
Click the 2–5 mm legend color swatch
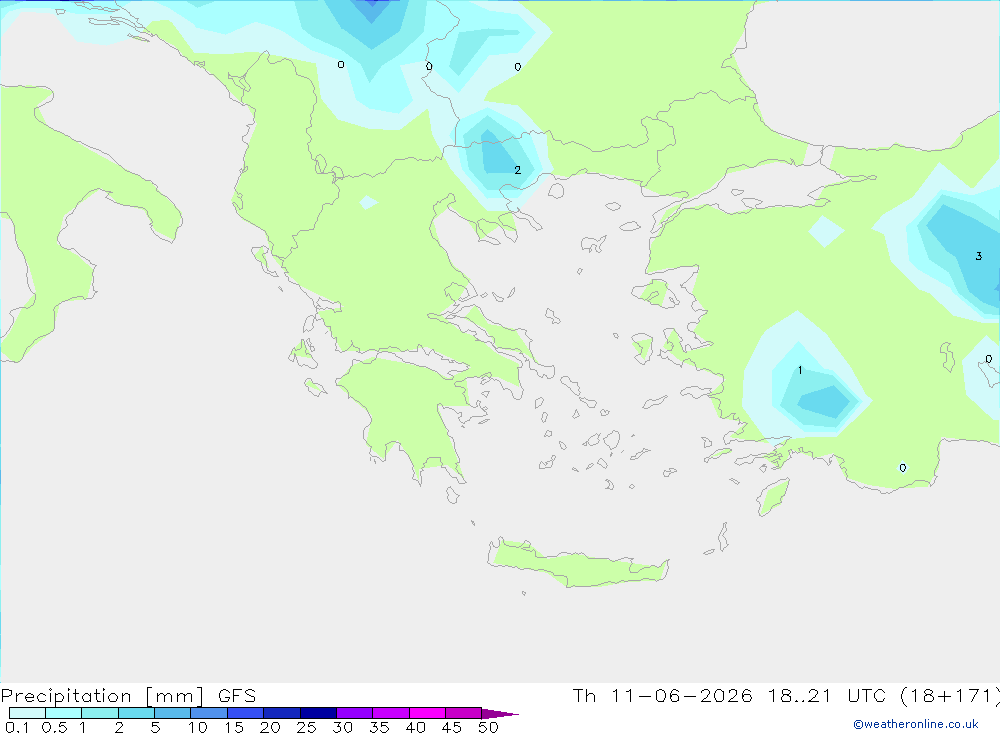(136, 713)
